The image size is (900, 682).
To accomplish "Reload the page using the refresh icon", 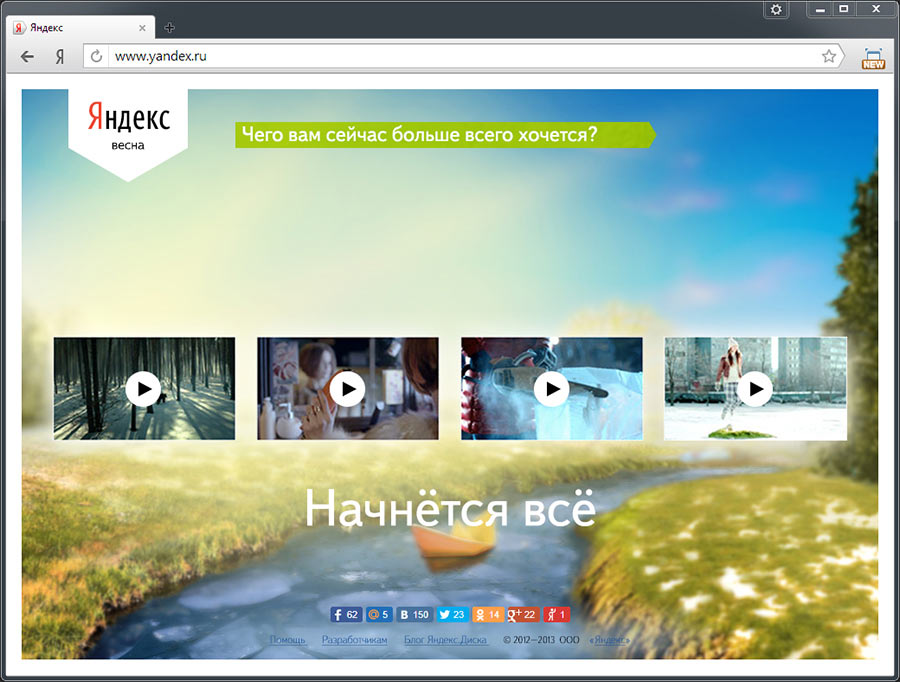I will pos(97,57).
